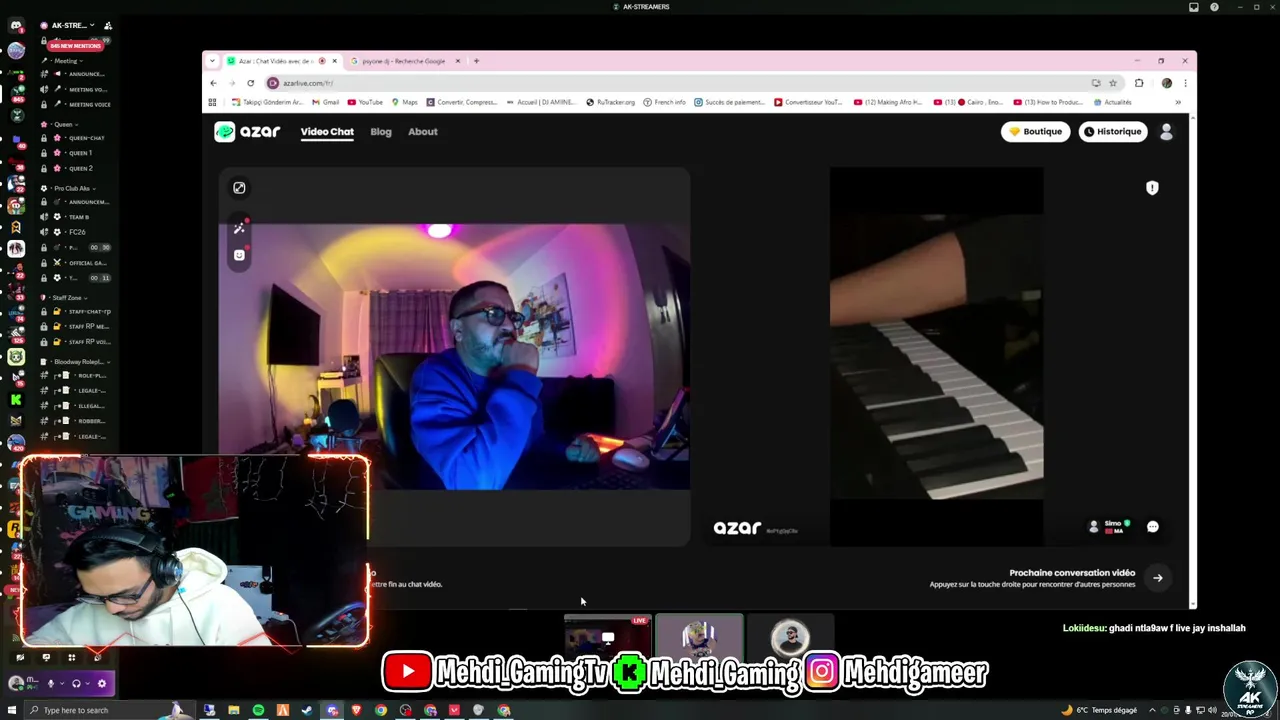The width and height of the screenshot is (1280, 720).
Task: Jump to 845 new mentions
Action: coord(75,45)
